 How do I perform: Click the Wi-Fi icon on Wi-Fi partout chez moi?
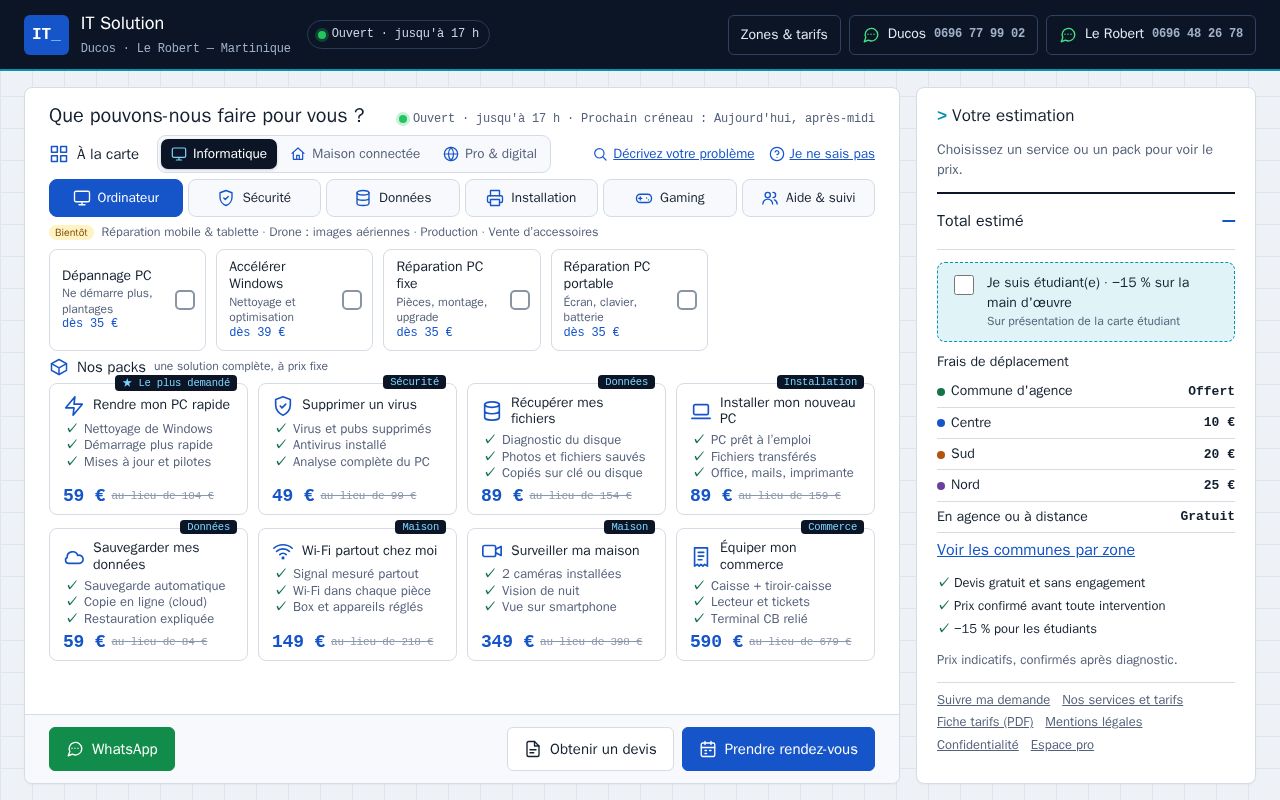pos(283,551)
